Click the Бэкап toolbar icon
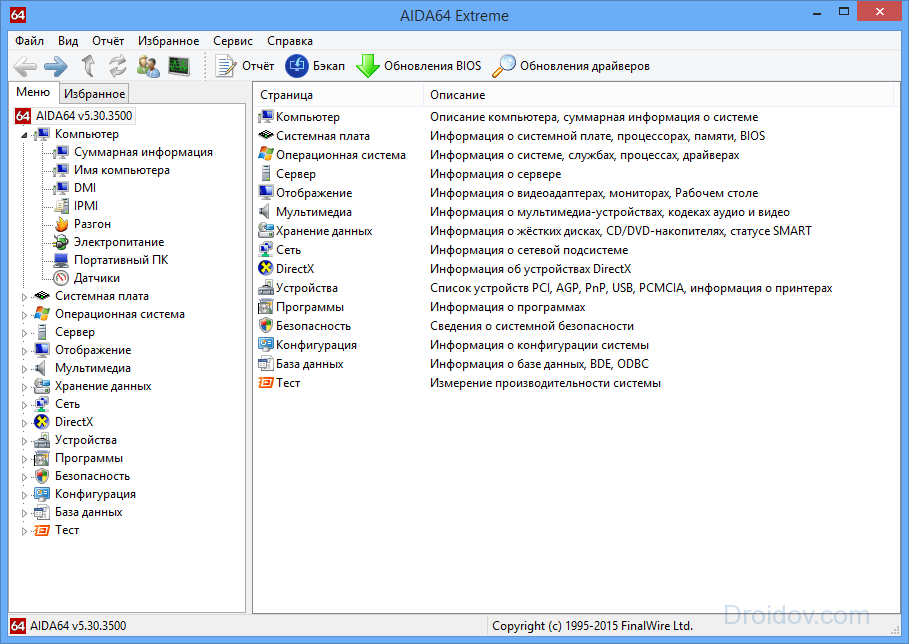 pos(297,66)
